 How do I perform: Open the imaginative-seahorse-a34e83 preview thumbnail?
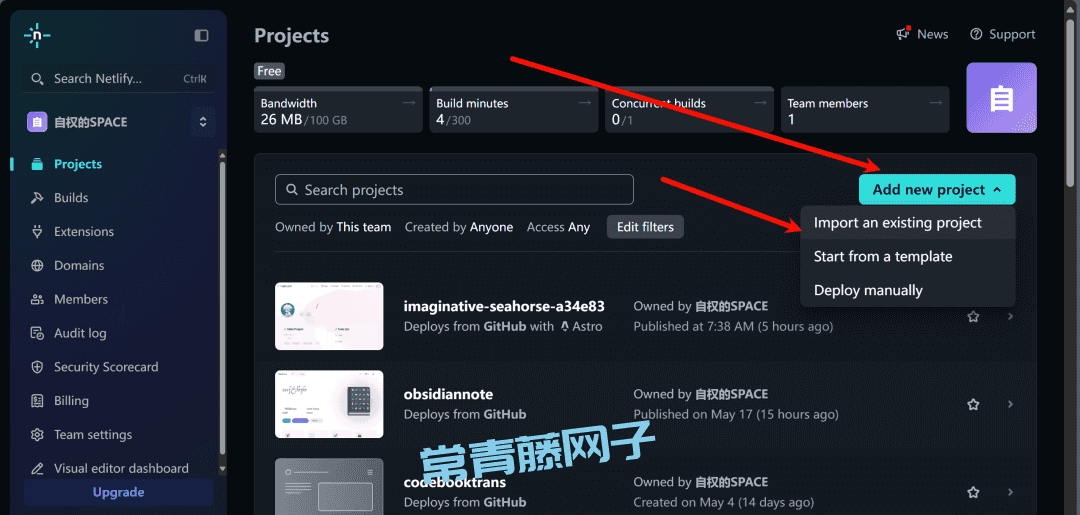pyautogui.click(x=329, y=316)
